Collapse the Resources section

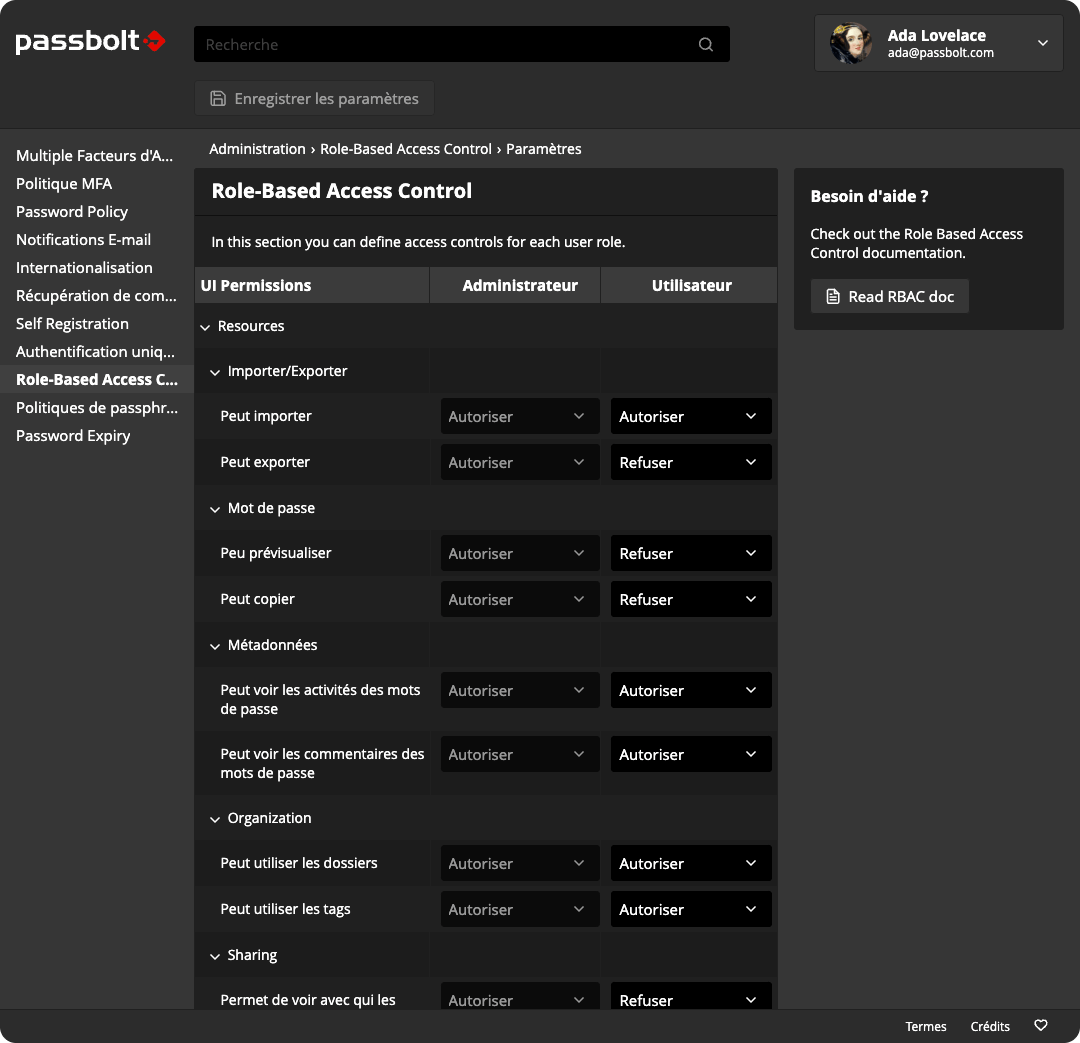tap(205, 327)
